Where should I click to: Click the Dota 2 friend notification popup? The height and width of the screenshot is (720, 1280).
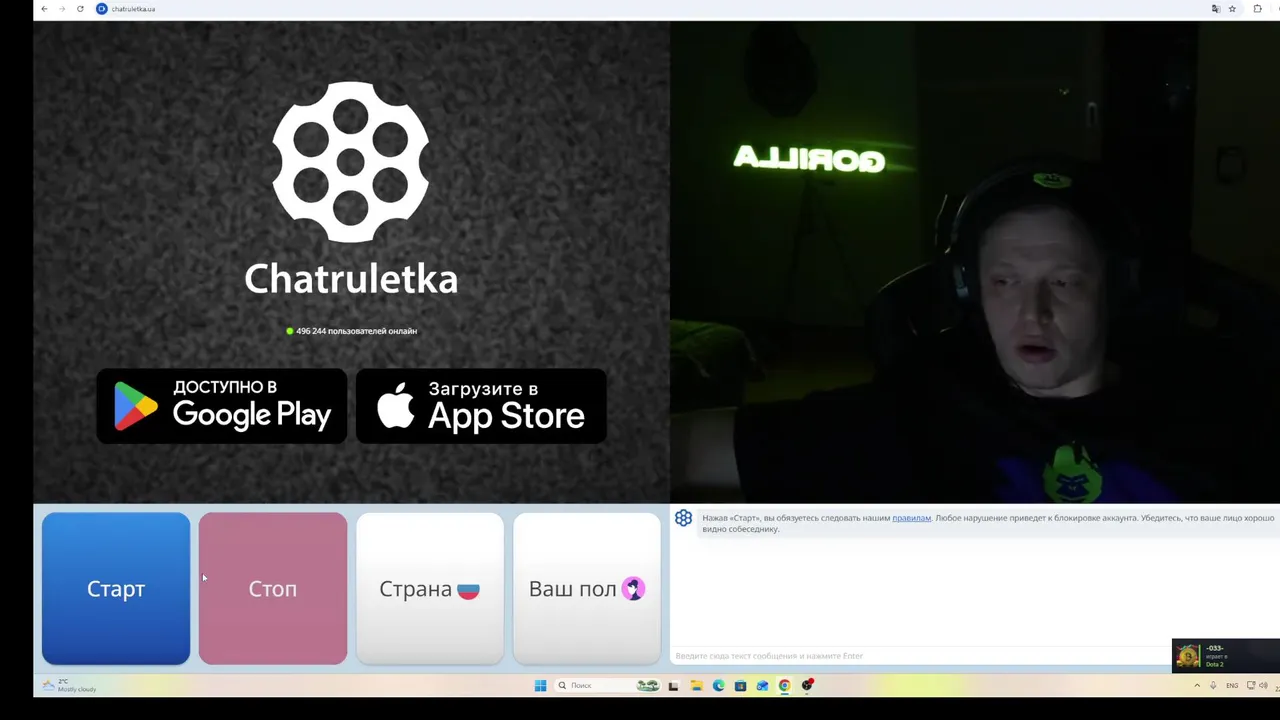coord(1226,655)
